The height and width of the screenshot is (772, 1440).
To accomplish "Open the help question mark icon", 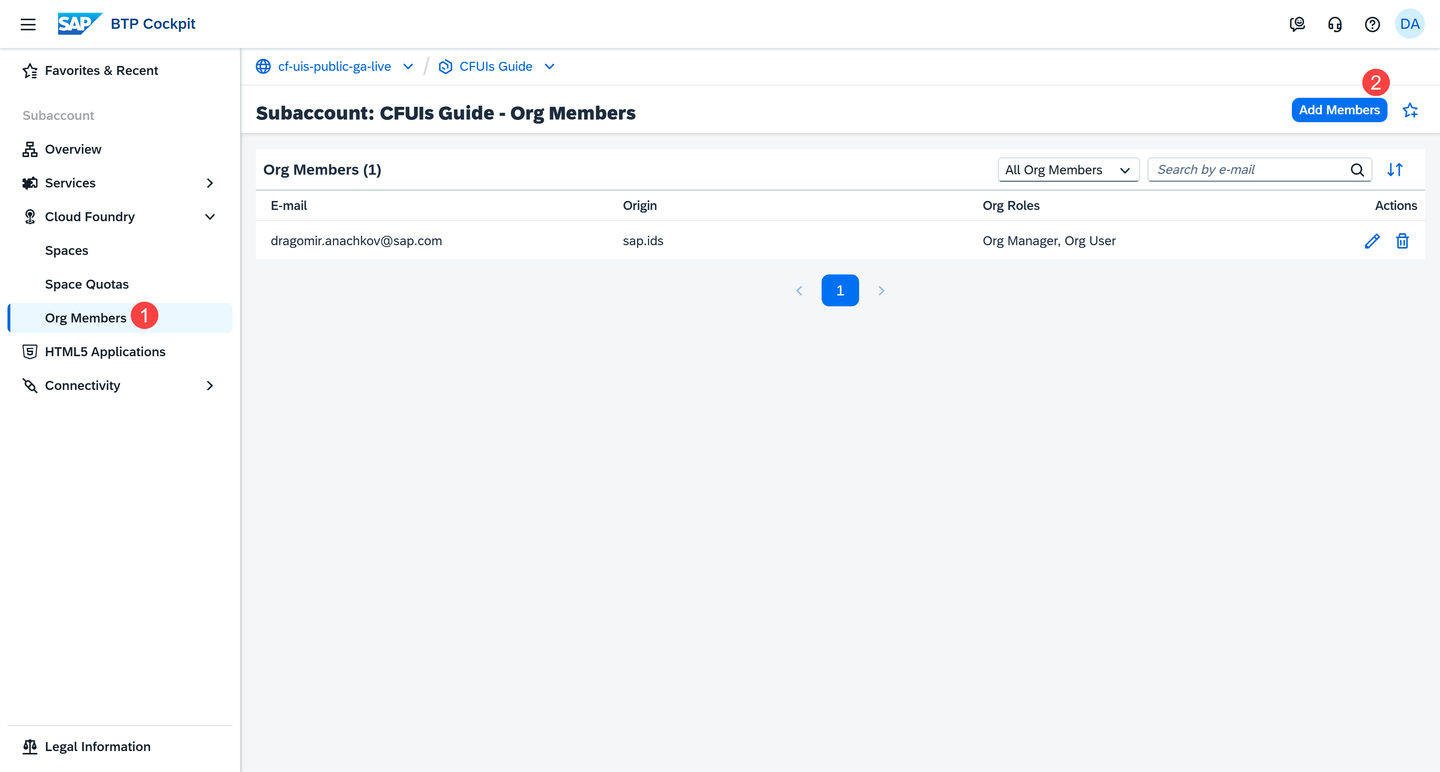I will coord(1372,24).
